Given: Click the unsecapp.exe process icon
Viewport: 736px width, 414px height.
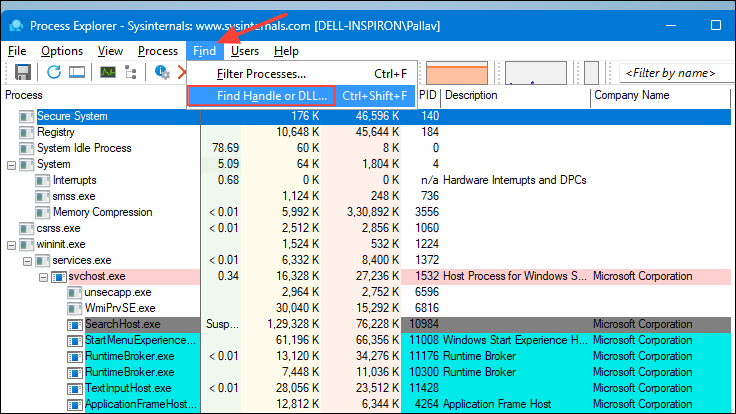Looking at the screenshot, I should (75, 292).
